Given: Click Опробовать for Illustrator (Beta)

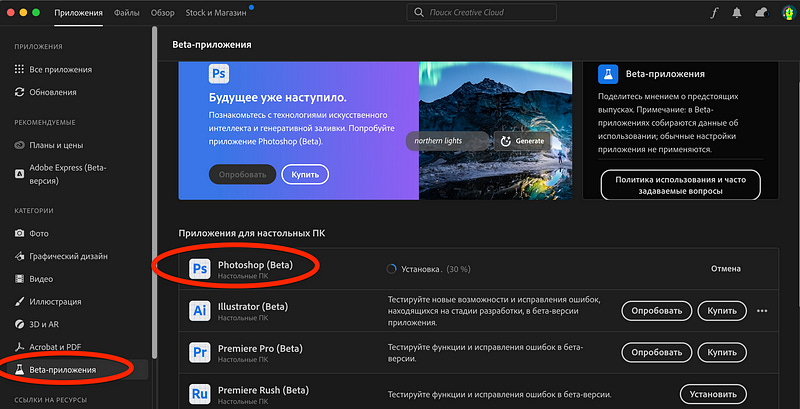Looking at the screenshot, I should click(x=657, y=311).
